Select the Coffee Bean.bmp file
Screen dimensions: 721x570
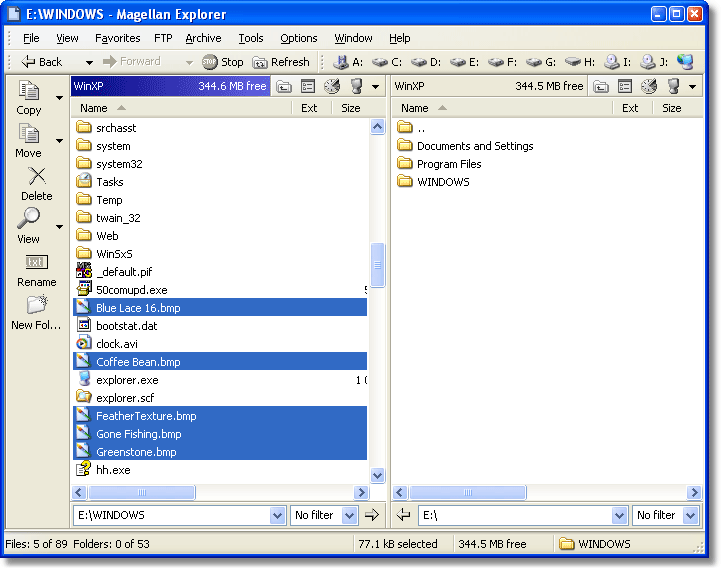coord(138,362)
